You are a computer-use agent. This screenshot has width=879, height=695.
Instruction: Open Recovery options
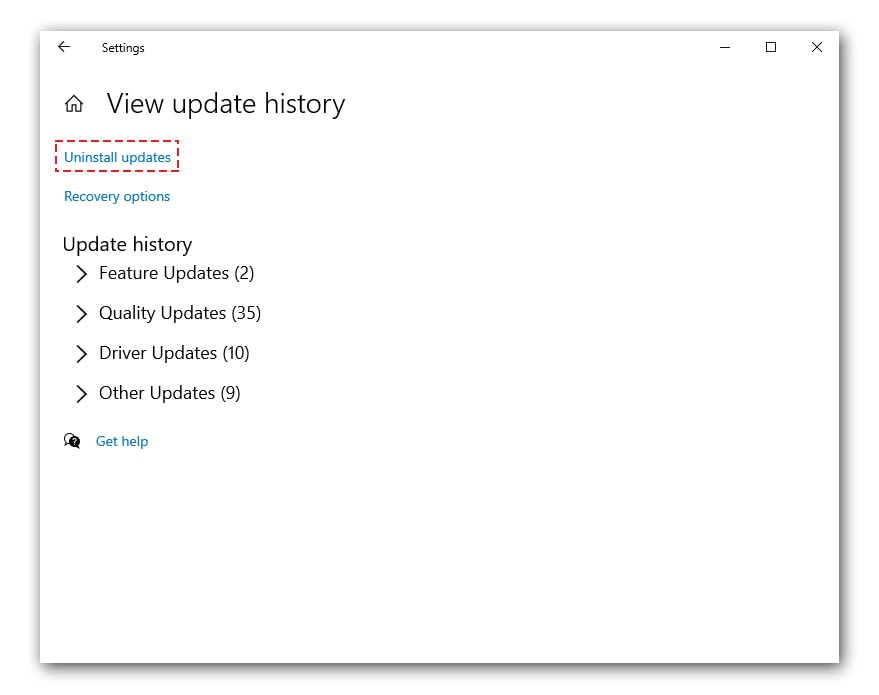pos(116,196)
